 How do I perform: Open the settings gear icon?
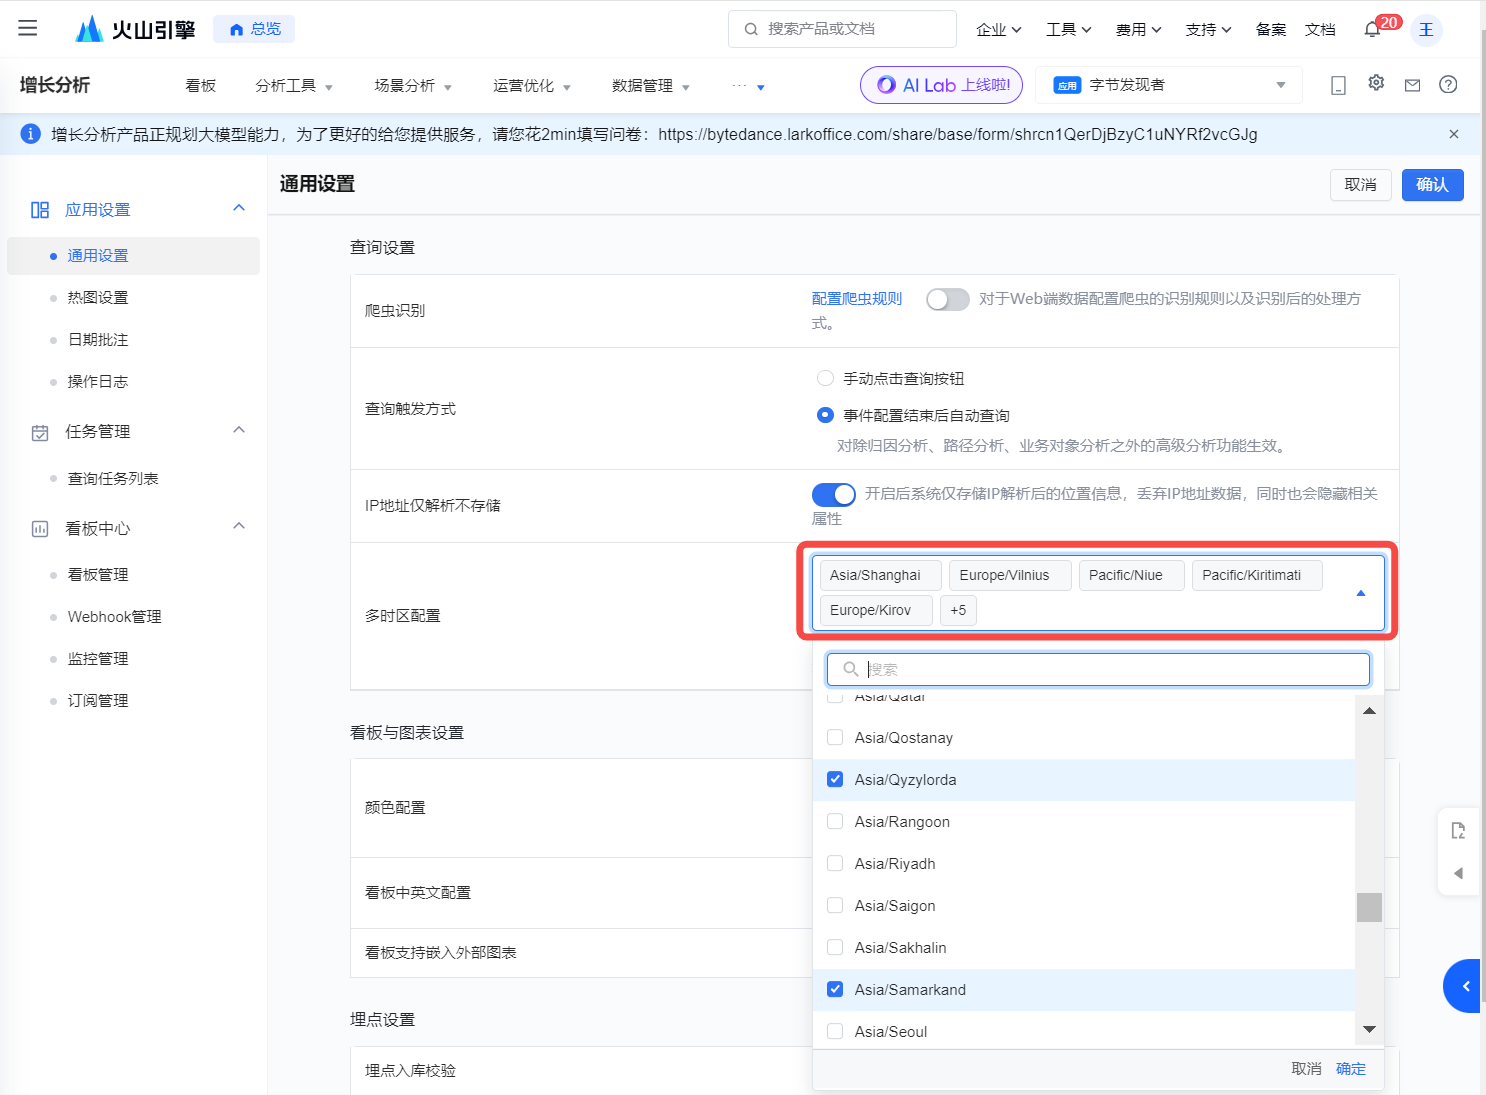click(x=1376, y=83)
